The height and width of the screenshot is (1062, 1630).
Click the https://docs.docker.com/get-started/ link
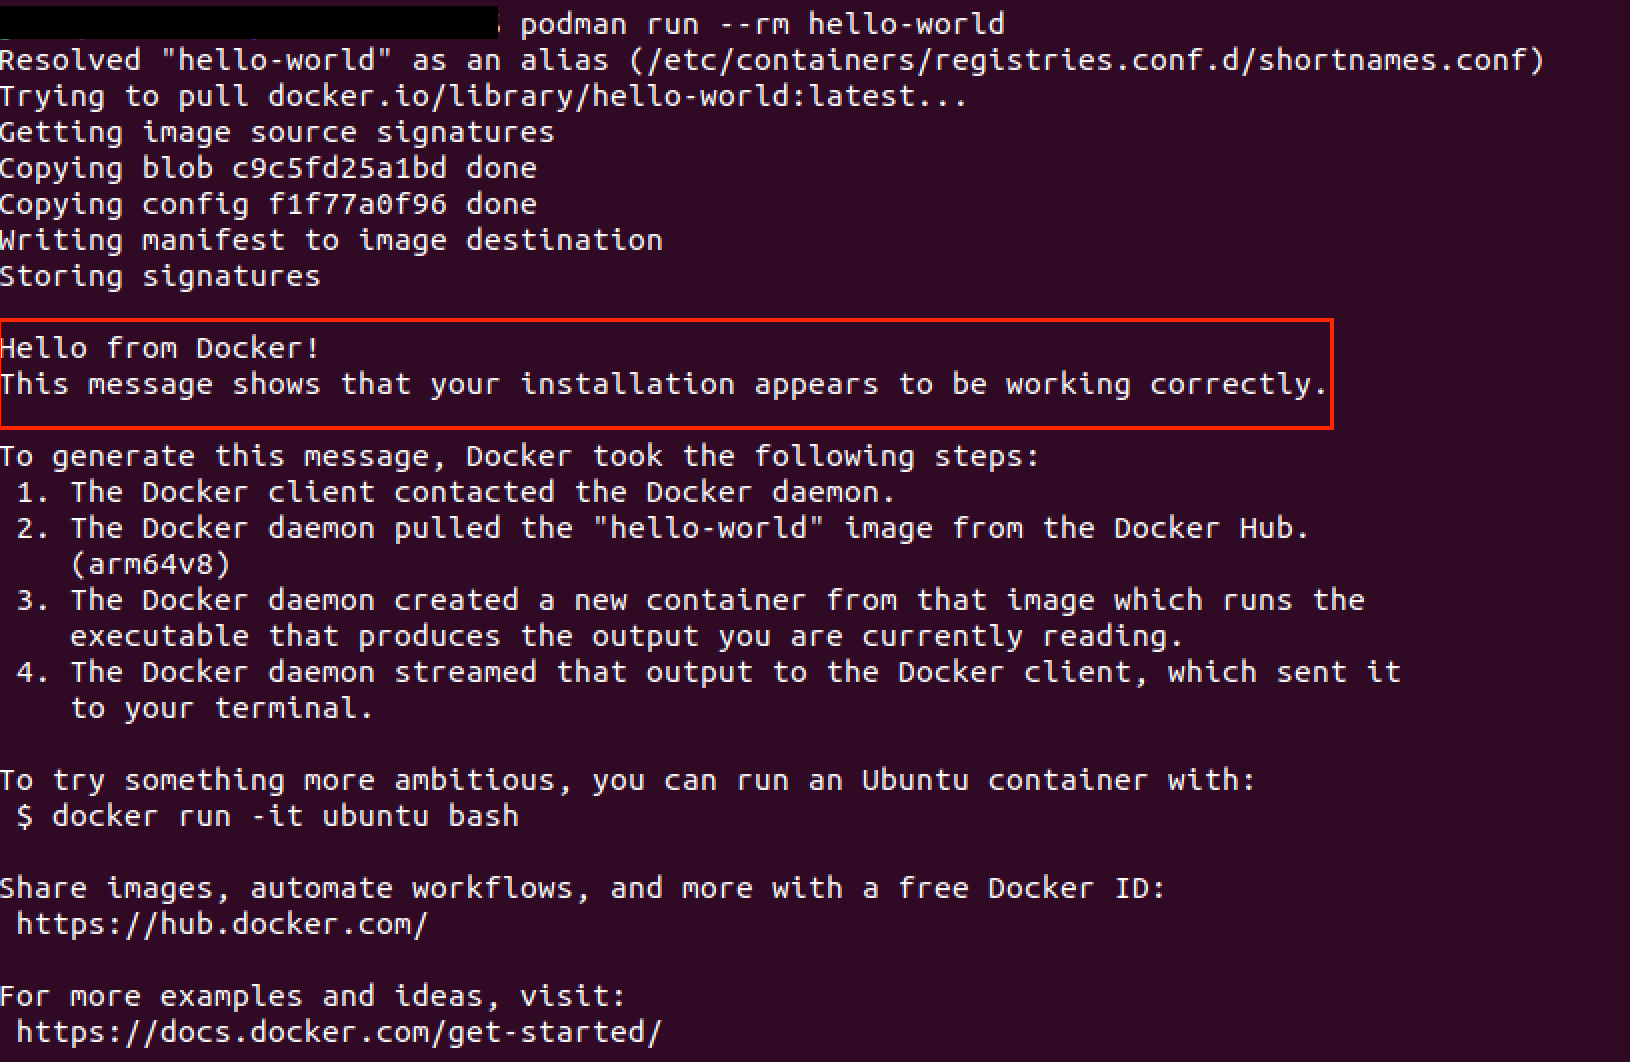(x=339, y=1032)
